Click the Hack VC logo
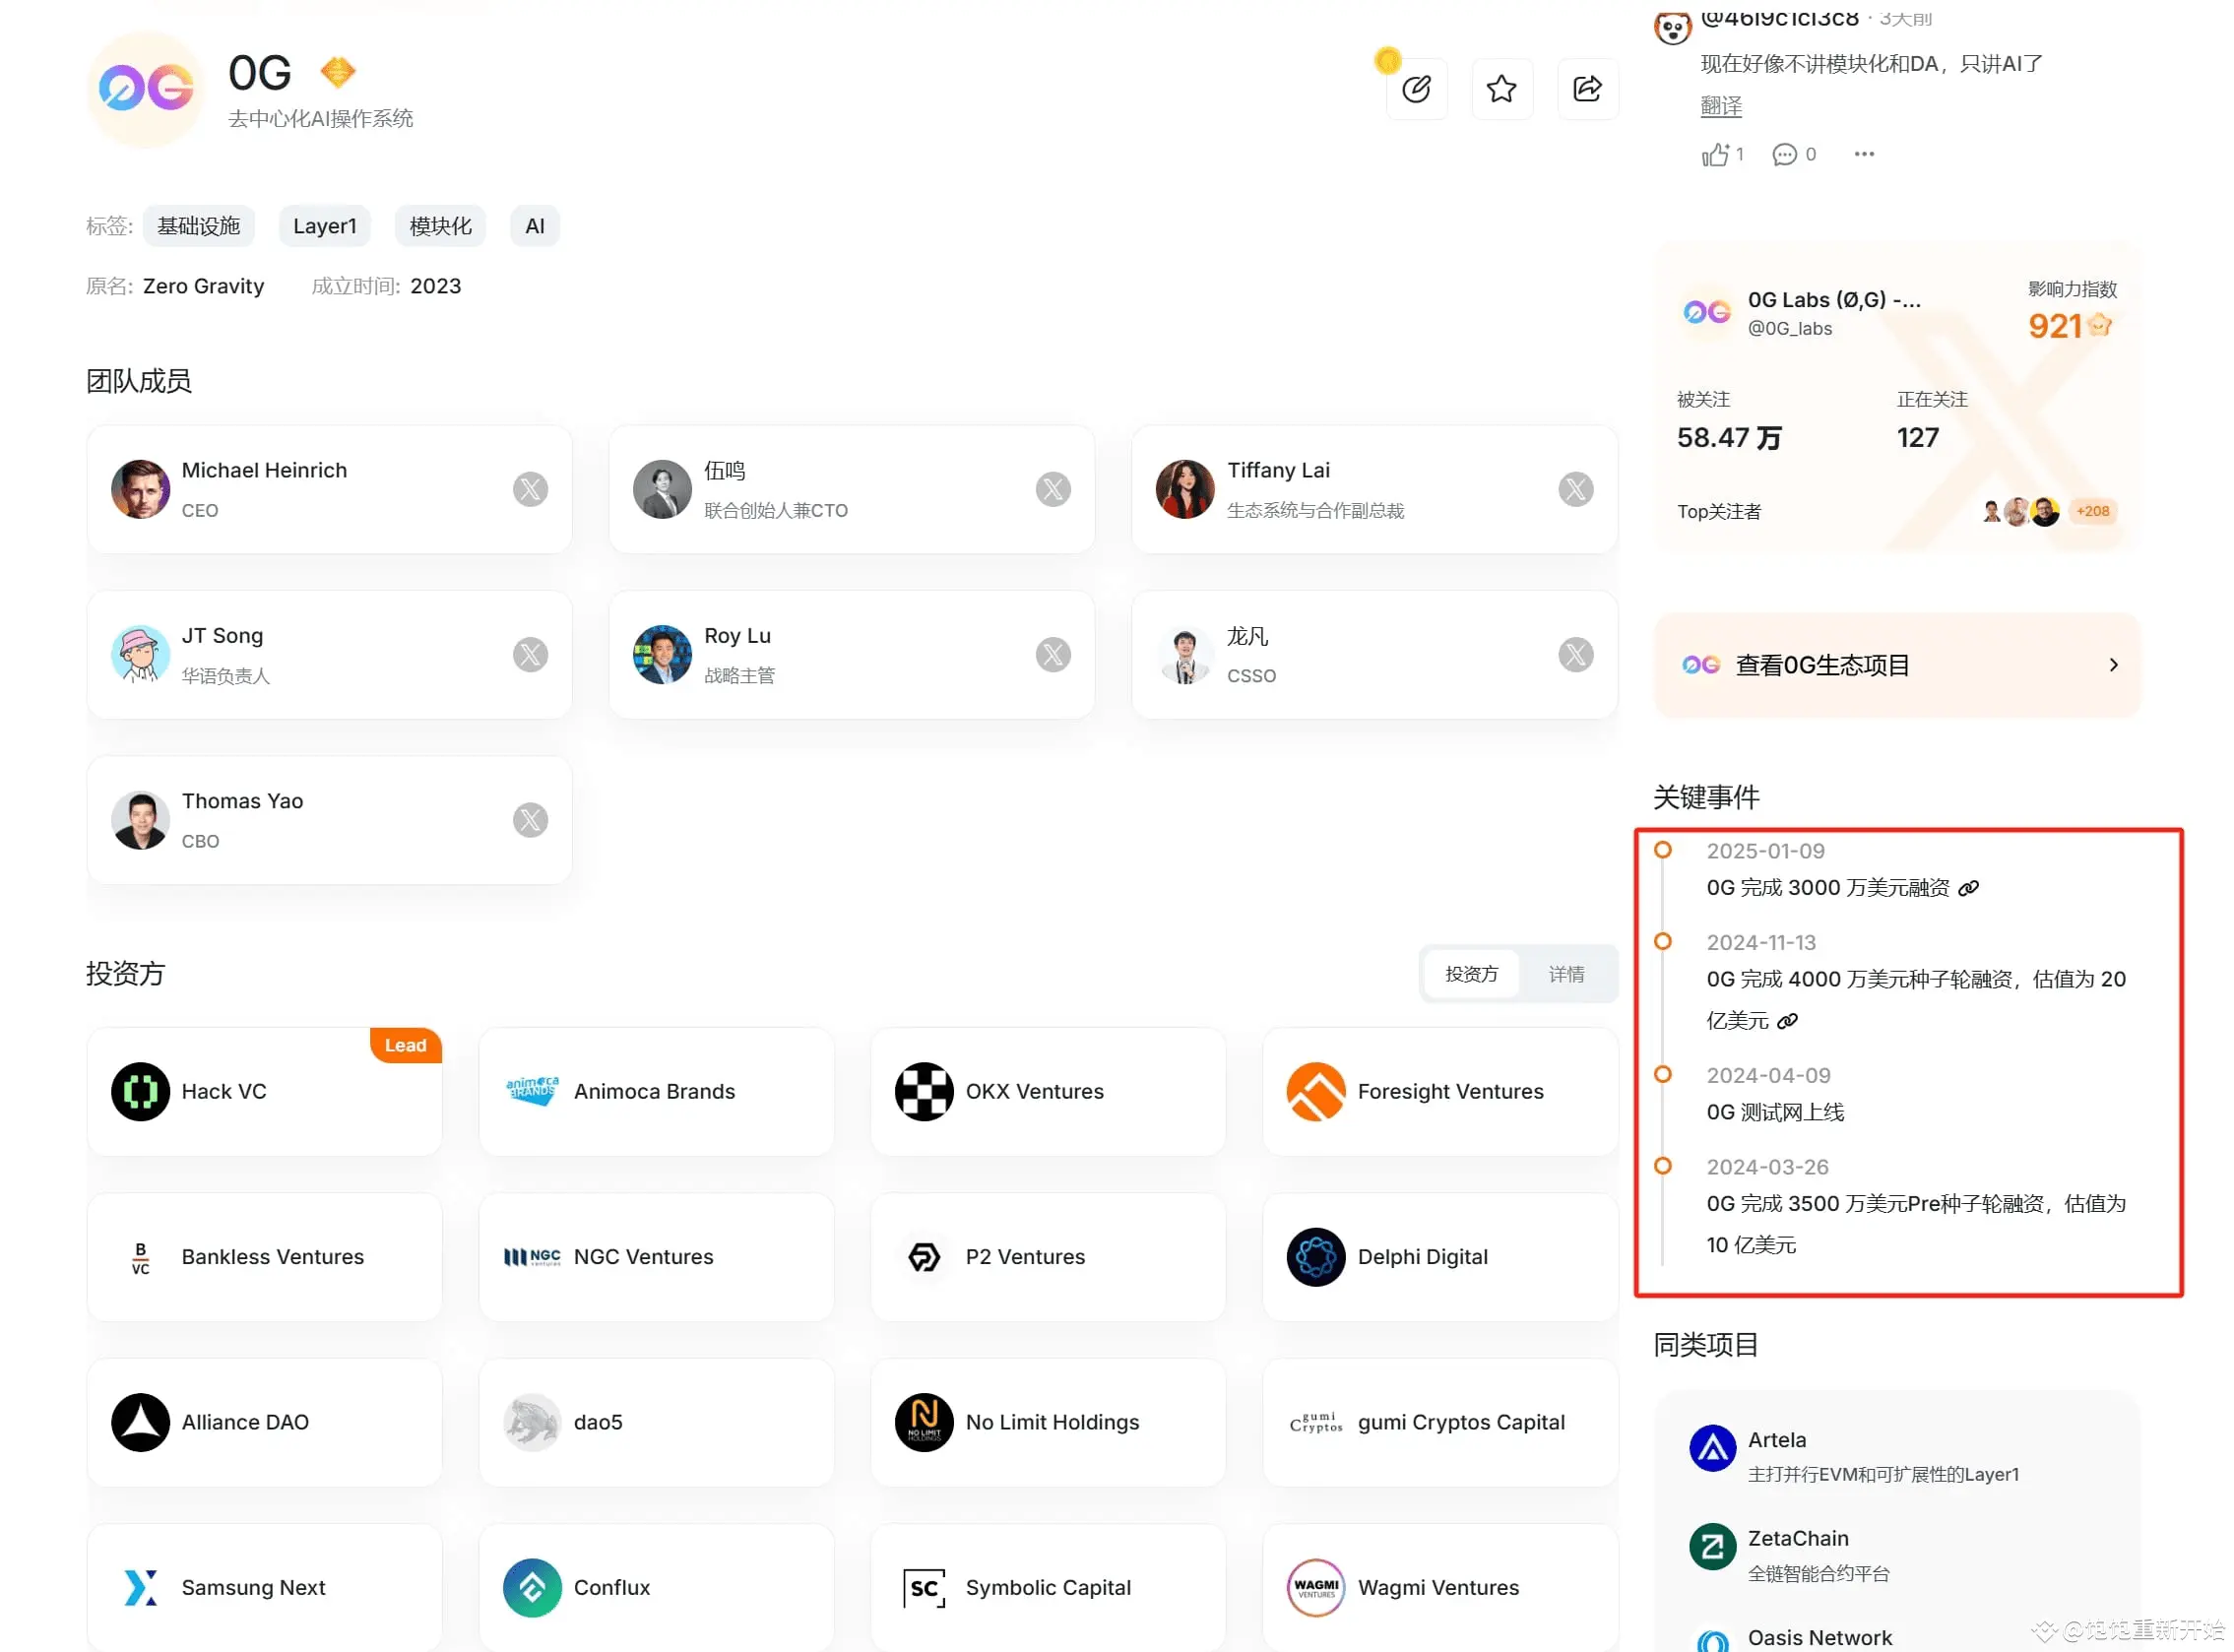The image size is (2234, 1652). (140, 1092)
